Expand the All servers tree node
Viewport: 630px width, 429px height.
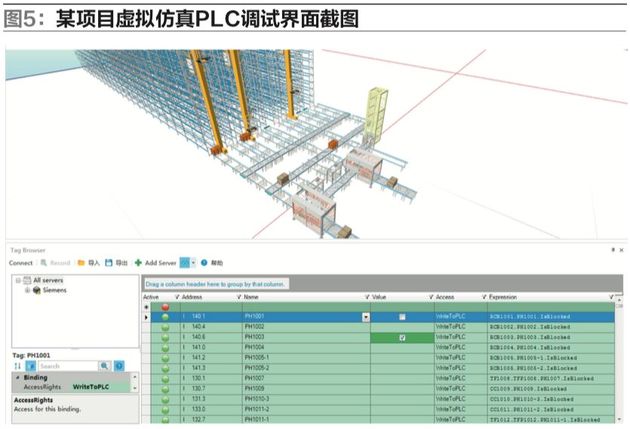(x=19, y=281)
